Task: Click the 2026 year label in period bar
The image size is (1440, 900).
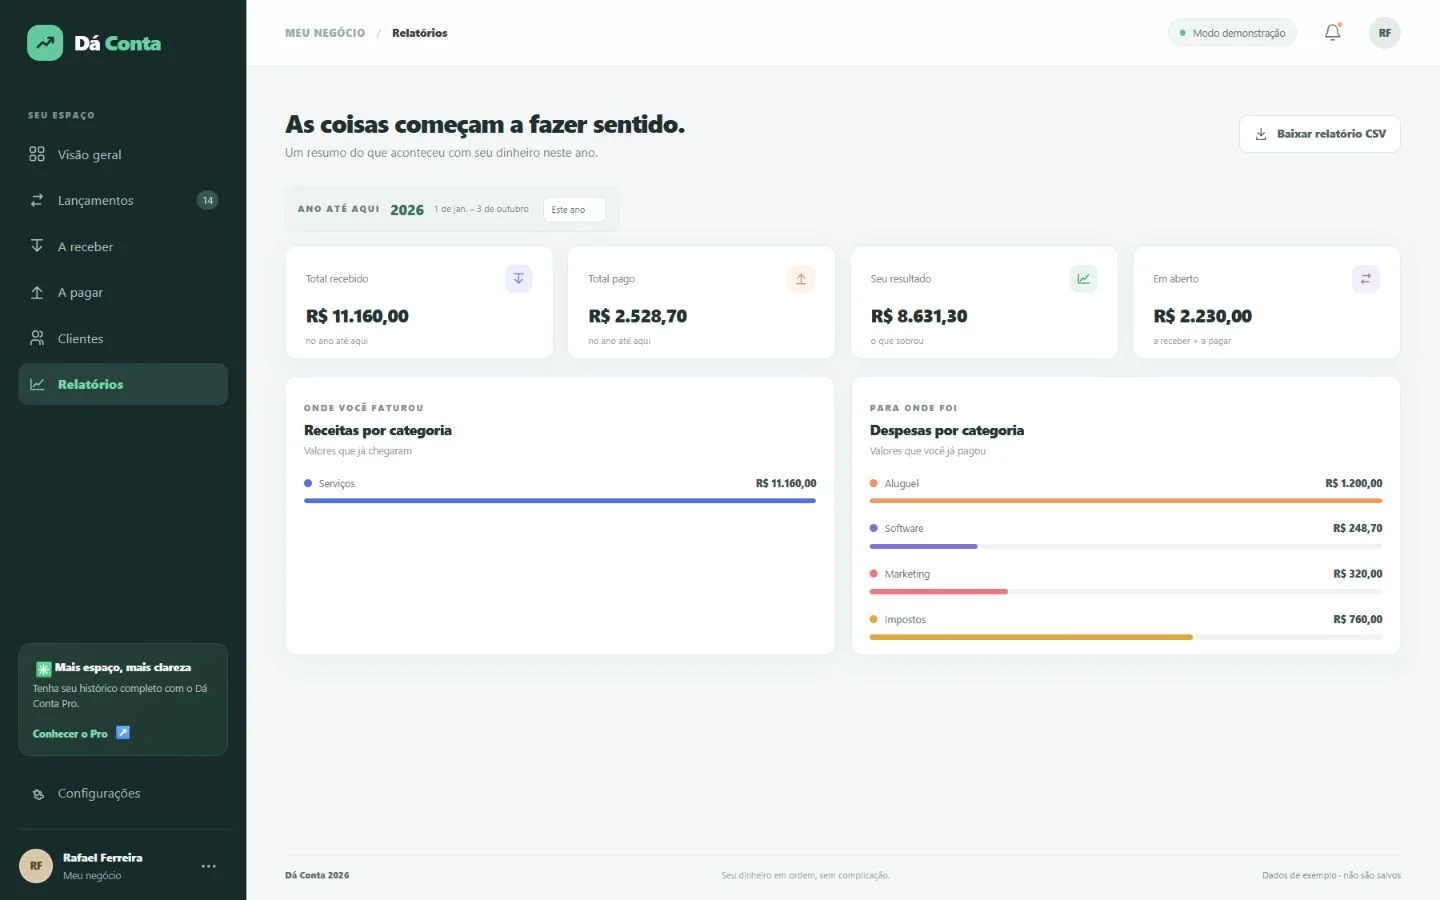Action: click(407, 210)
